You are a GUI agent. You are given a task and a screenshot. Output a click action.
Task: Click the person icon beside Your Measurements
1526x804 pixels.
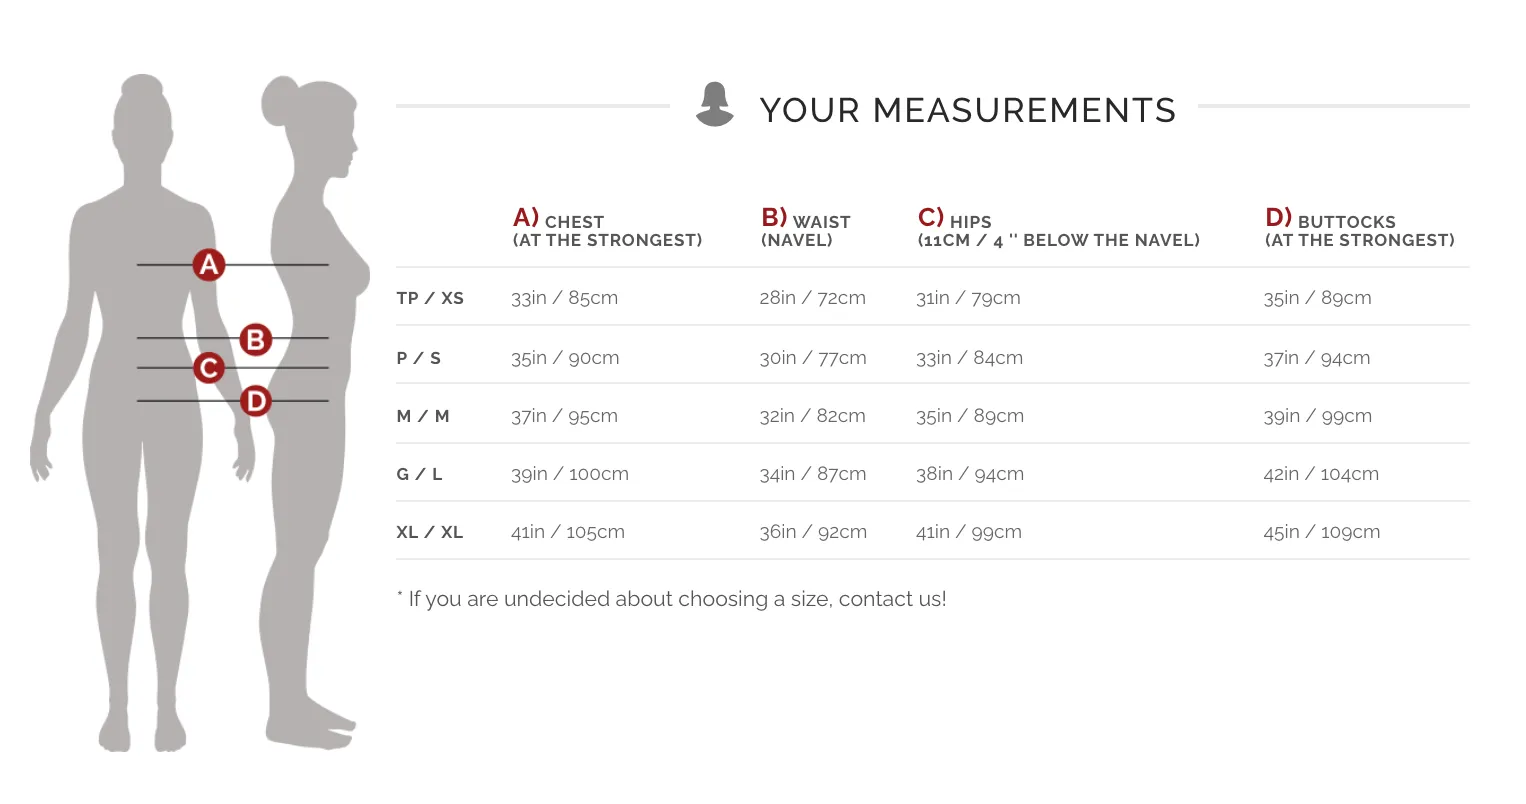click(x=714, y=105)
